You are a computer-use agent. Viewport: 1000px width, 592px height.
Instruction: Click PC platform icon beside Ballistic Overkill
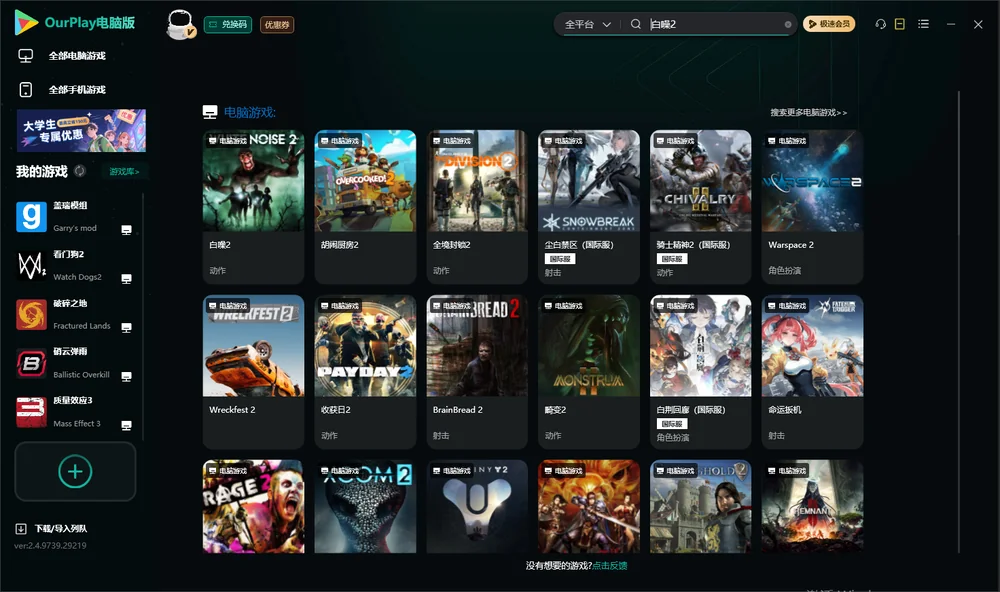[126, 376]
